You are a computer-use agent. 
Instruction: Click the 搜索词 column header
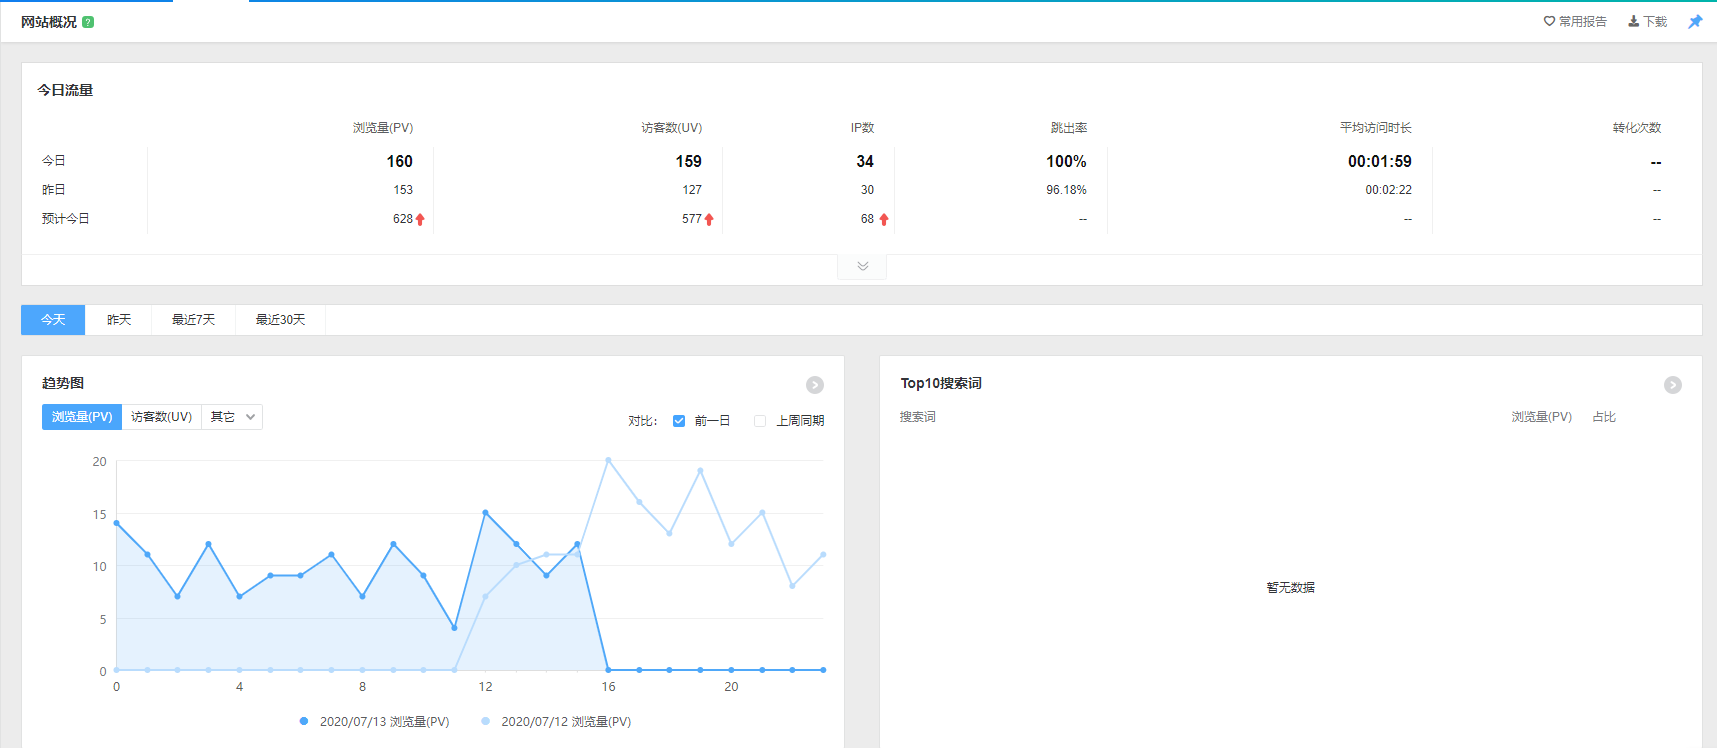[x=918, y=417]
